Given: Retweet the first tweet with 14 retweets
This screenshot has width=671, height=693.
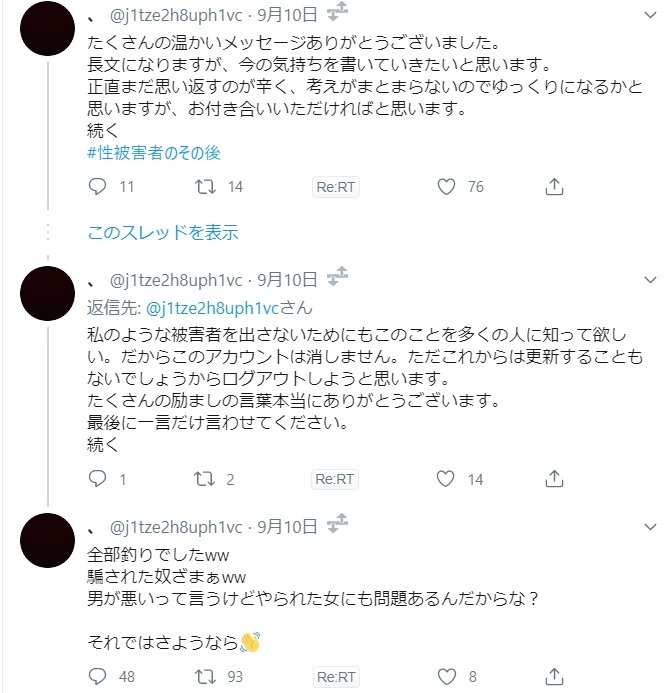Looking at the screenshot, I should 204,186.
